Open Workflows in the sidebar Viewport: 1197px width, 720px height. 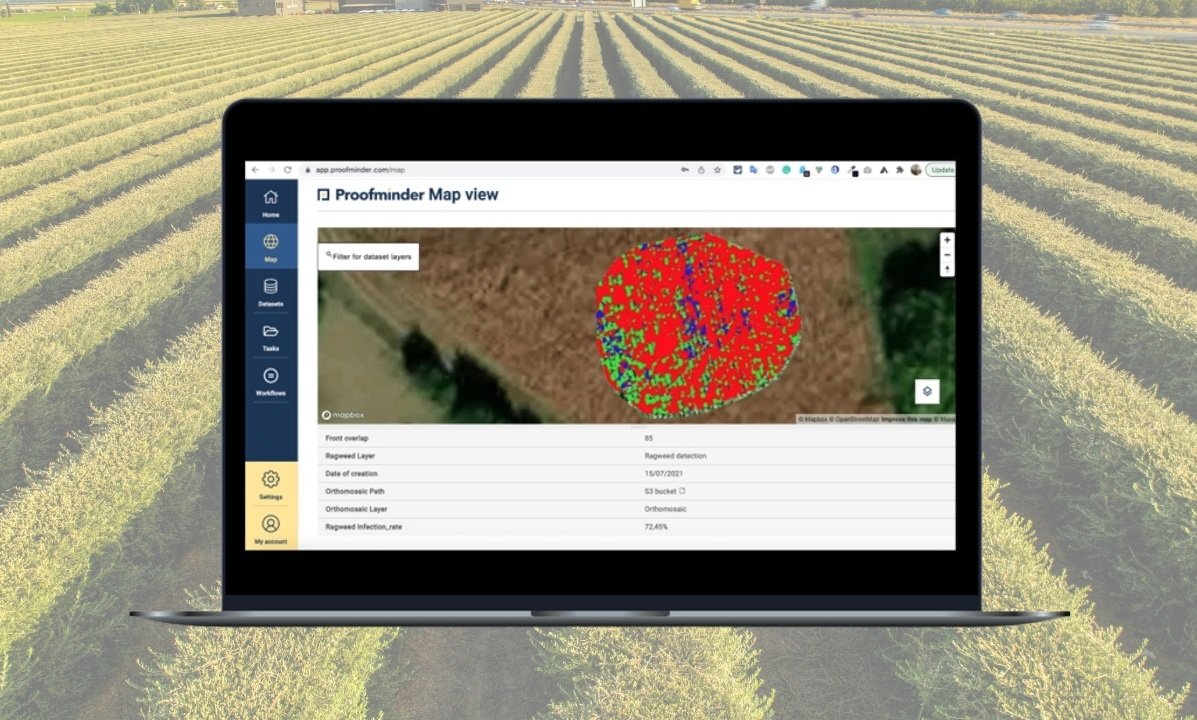[270, 381]
